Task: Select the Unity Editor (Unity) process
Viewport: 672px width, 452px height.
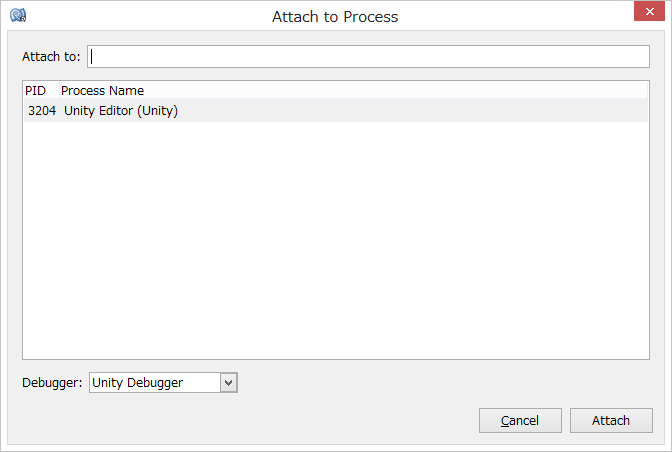Action: click(x=120, y=111)
